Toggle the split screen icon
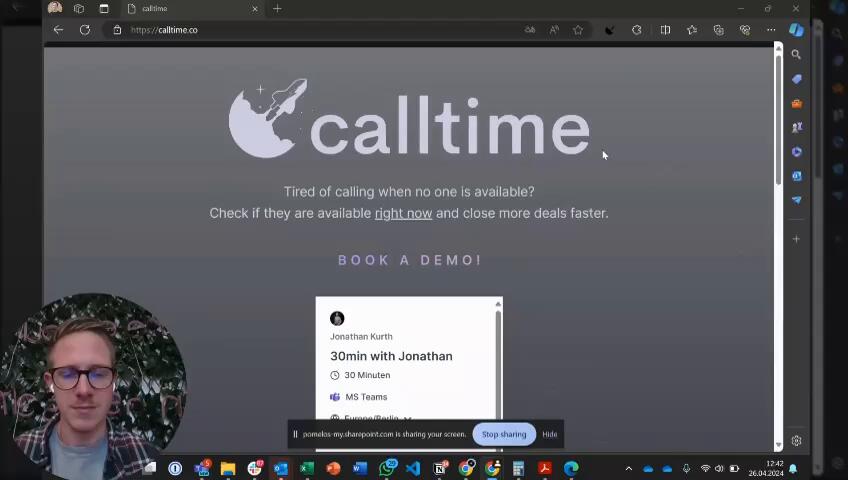Image resolution: width=848 pixels, height=480 pixels. [665, 30]
